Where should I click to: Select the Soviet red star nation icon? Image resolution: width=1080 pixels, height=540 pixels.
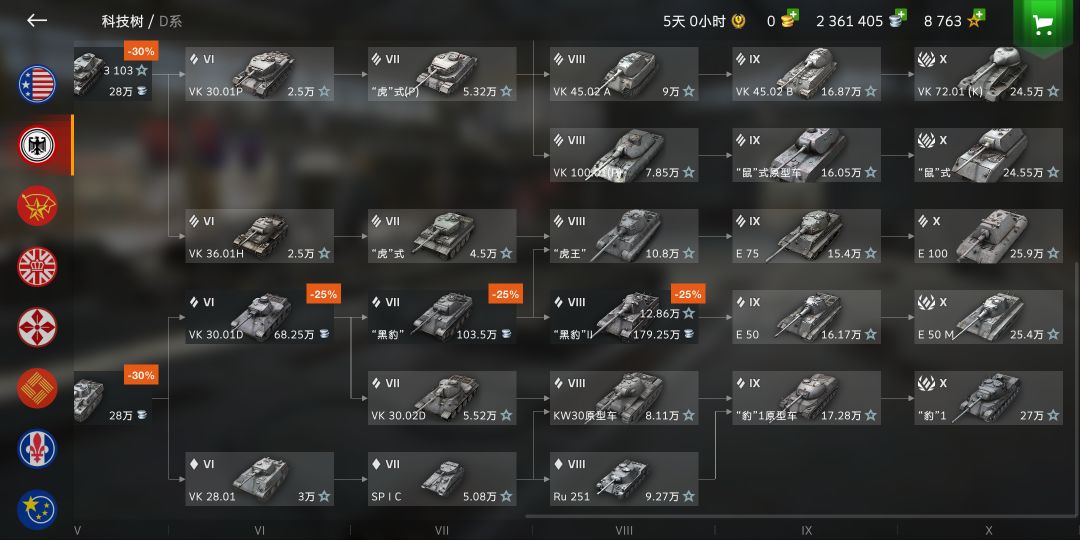(x=37, y=206)
